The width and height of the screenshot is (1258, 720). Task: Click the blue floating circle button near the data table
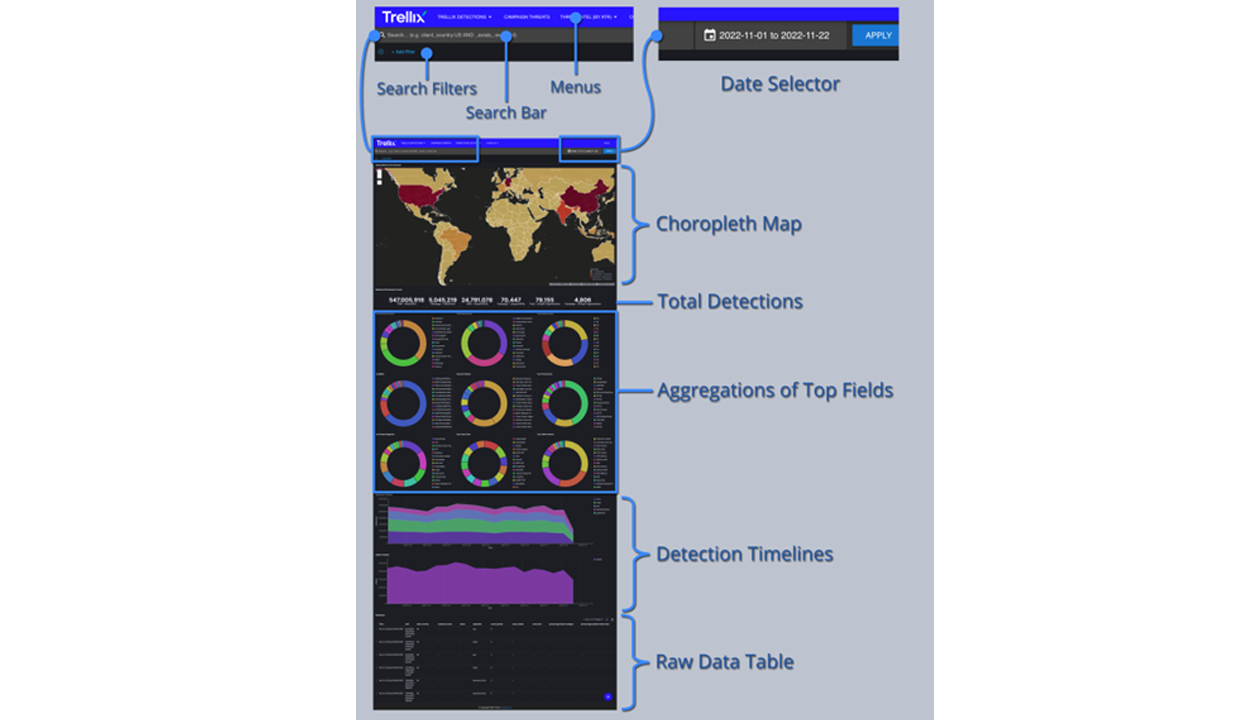click(x=608, y=696)
